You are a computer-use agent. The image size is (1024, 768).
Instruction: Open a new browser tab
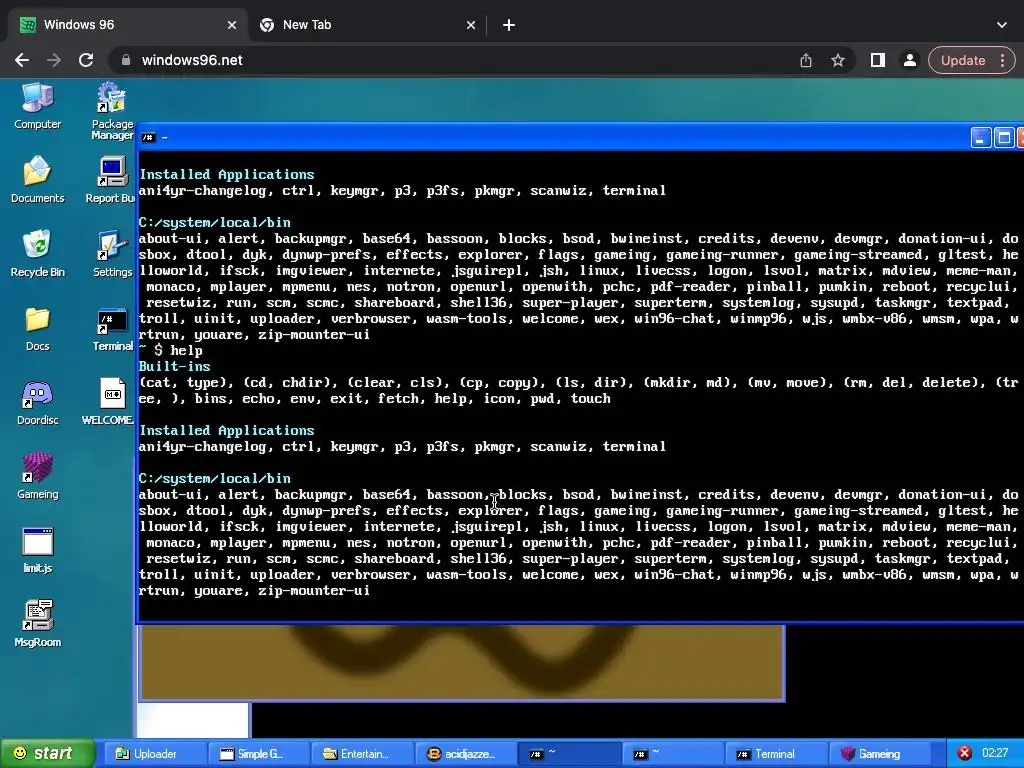[509, 25]
